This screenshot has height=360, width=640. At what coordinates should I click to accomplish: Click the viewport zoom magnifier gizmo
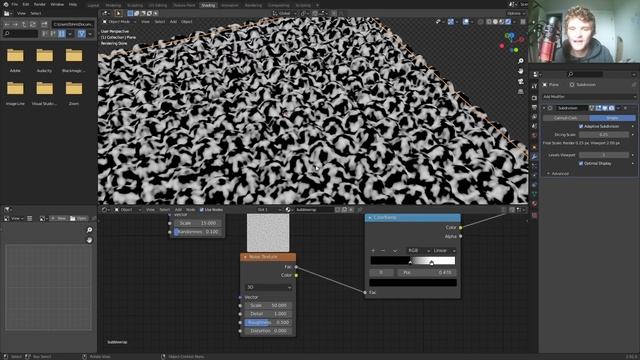pyautogui.click(x=520, y=61)
